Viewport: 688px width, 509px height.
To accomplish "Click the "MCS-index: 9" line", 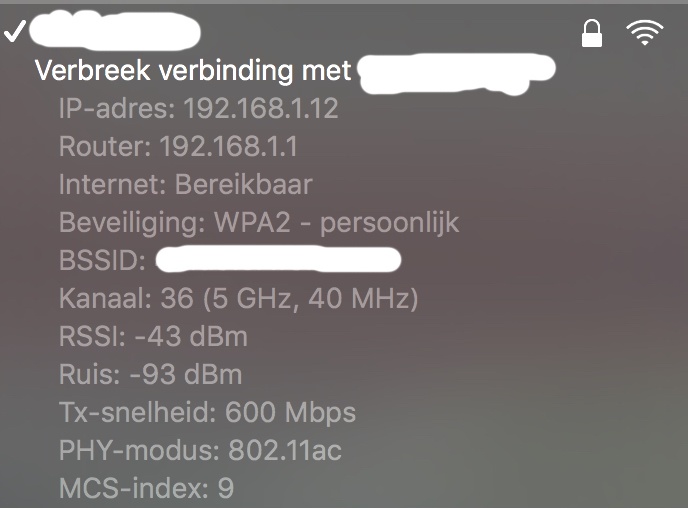I will coord(146,489).
